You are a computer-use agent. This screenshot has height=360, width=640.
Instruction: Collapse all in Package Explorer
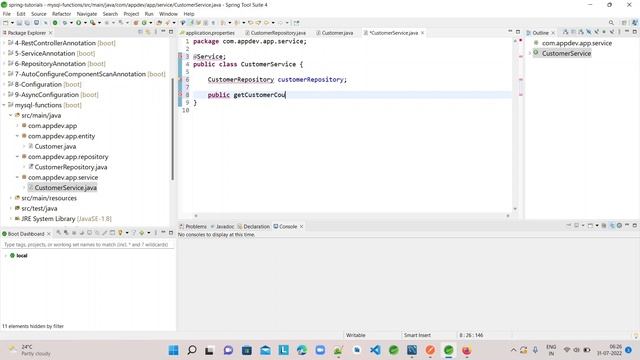coord(140,32)
